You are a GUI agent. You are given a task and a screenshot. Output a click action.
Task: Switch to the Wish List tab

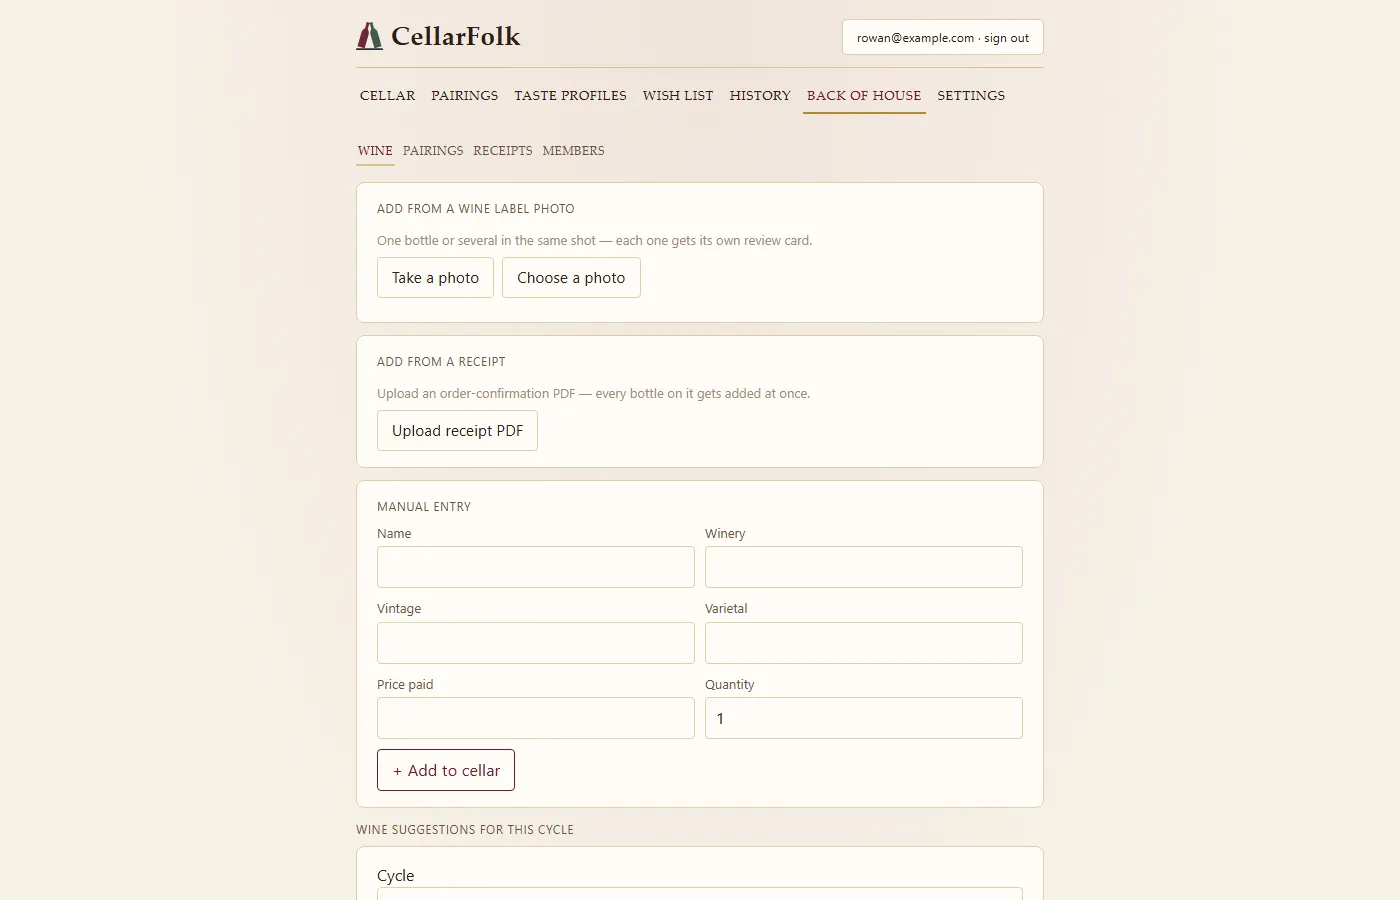[678, 96]
